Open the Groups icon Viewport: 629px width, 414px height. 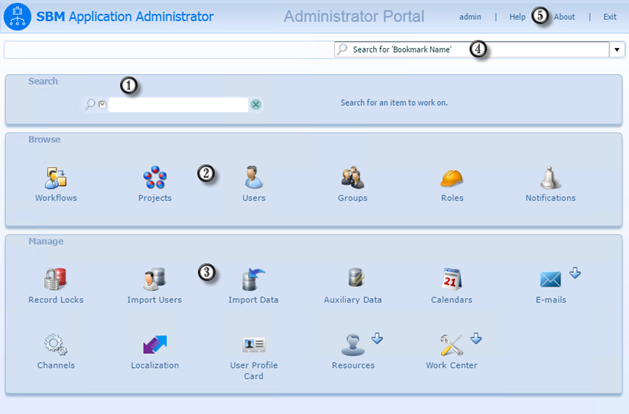(353, 177)
